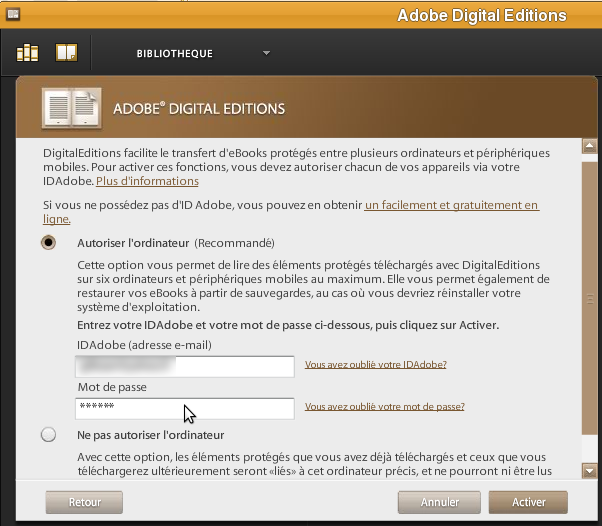Switch to the reading view book icon
Image resolution: width=602 pixels, height=526 pixels.
(66, 53)
